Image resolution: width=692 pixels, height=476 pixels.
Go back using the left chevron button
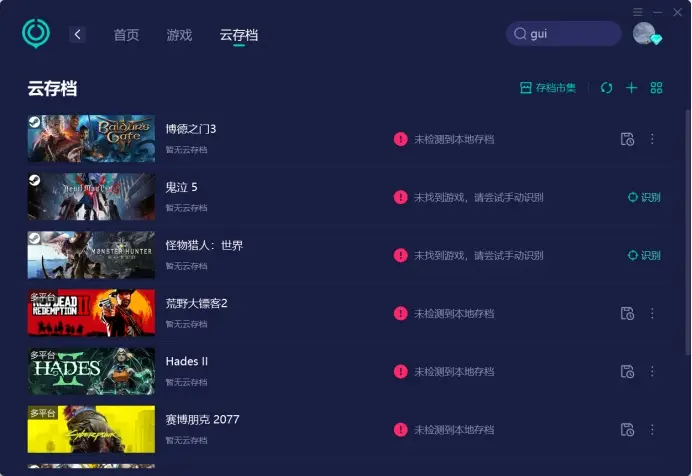[x=78, y=35]
